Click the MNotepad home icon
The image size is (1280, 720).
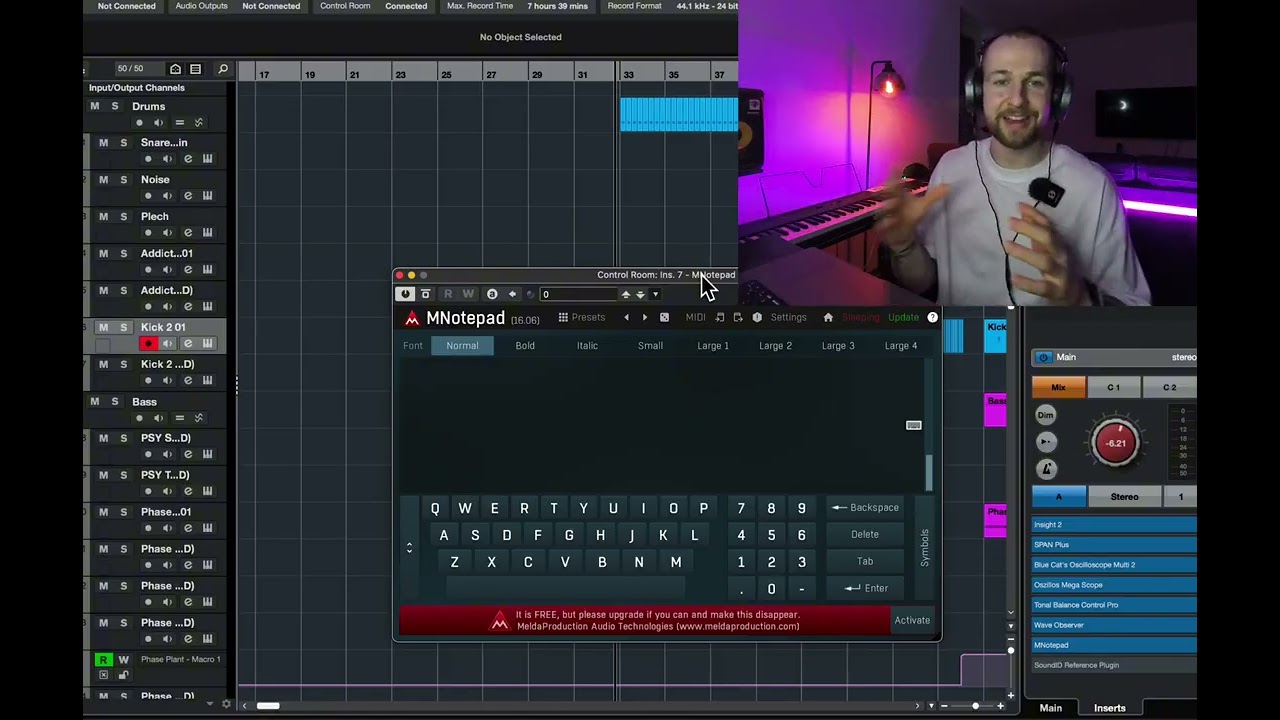click(x=828, y=317)
